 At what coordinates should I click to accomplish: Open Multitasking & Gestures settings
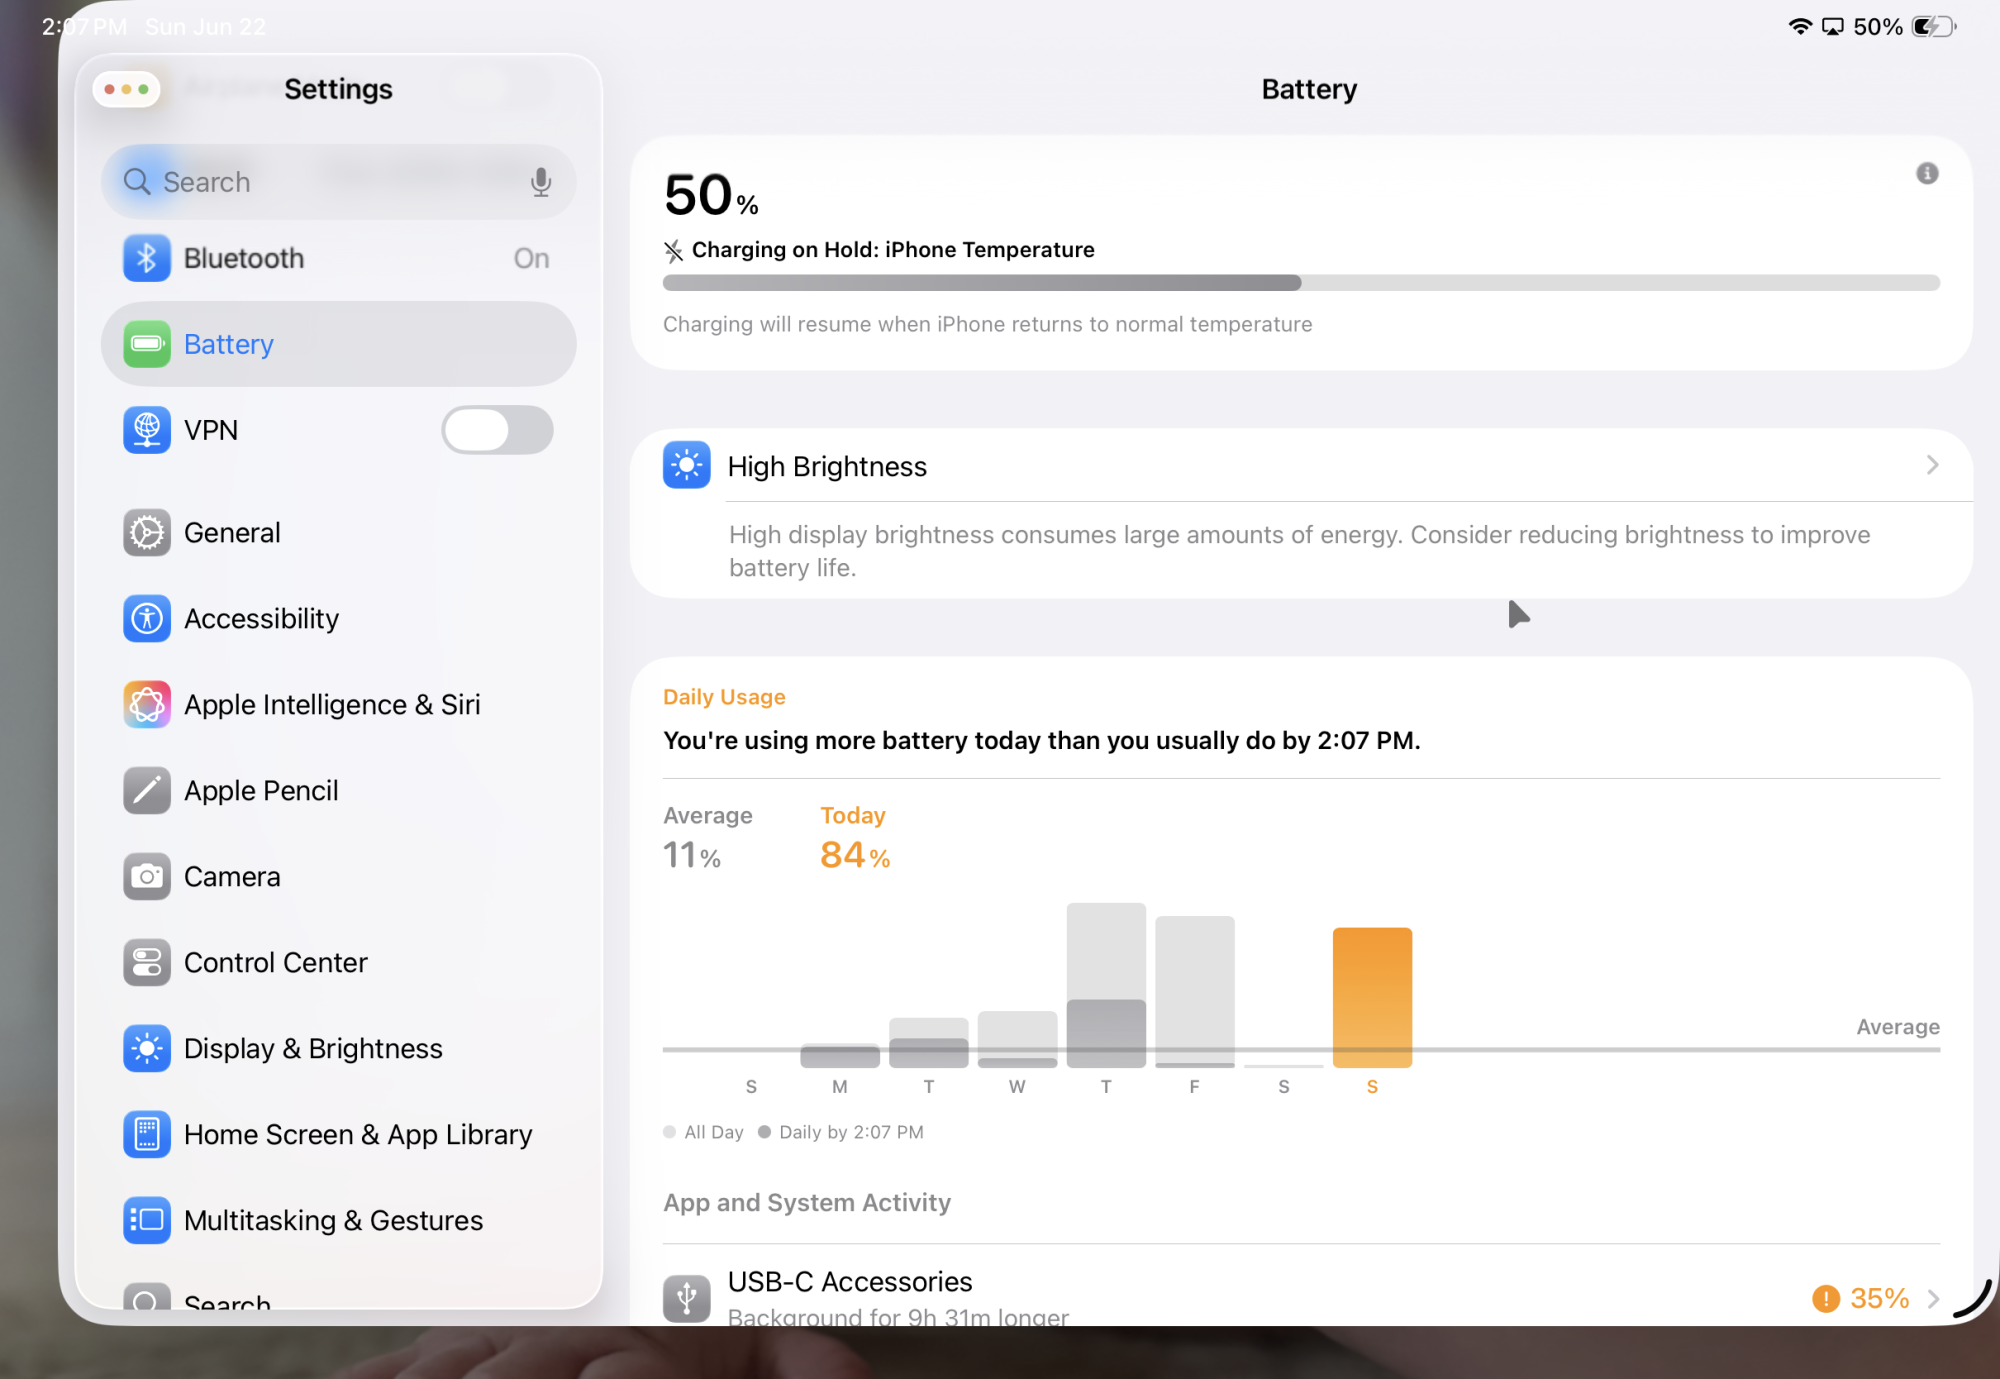333,1221
